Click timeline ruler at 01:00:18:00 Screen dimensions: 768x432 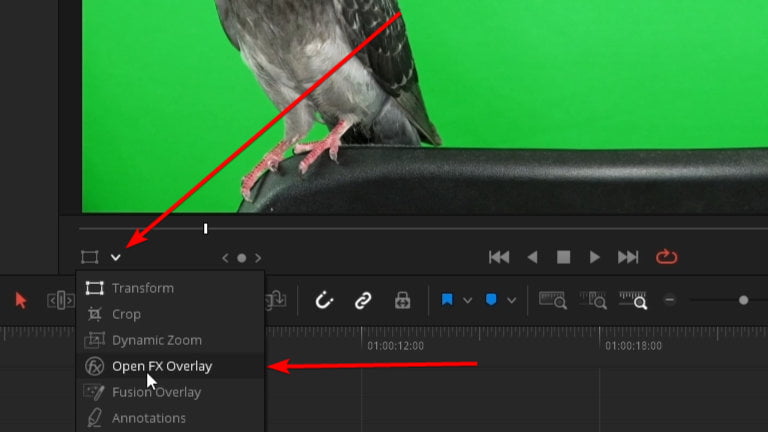633,346
